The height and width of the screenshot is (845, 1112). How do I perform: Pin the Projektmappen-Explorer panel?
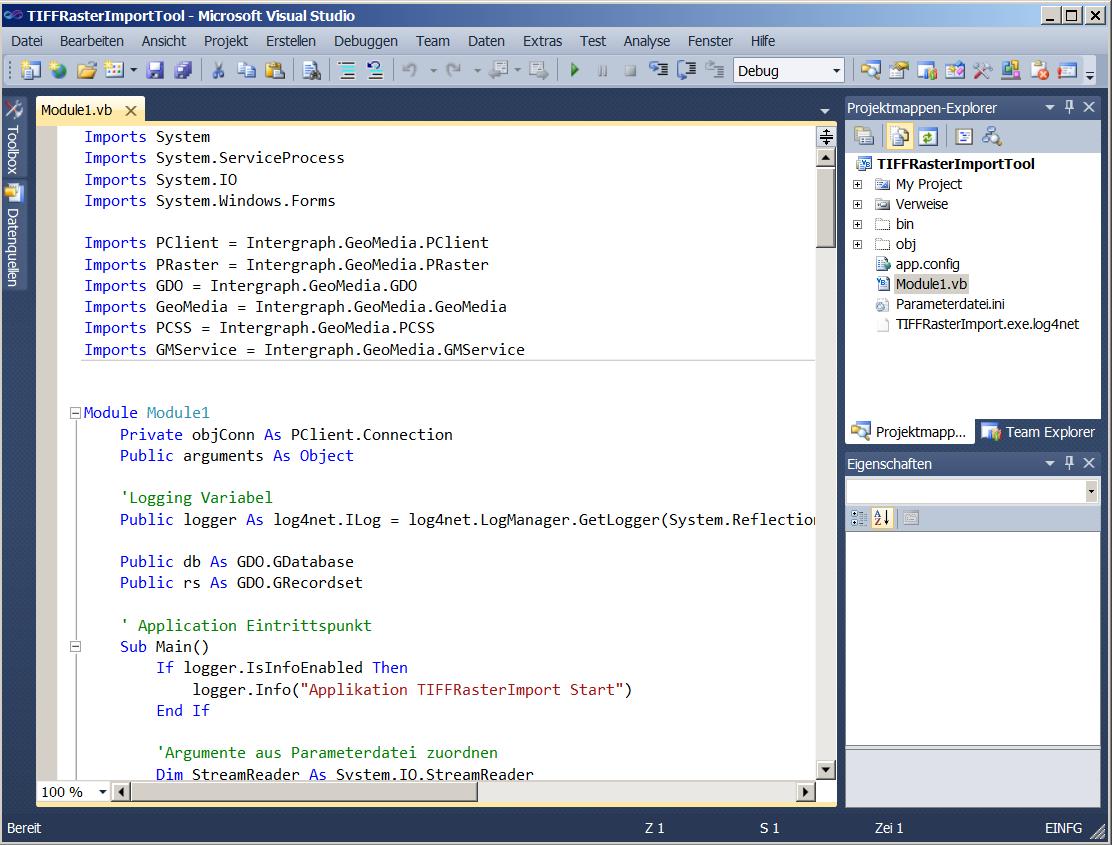pos(1069,107)
